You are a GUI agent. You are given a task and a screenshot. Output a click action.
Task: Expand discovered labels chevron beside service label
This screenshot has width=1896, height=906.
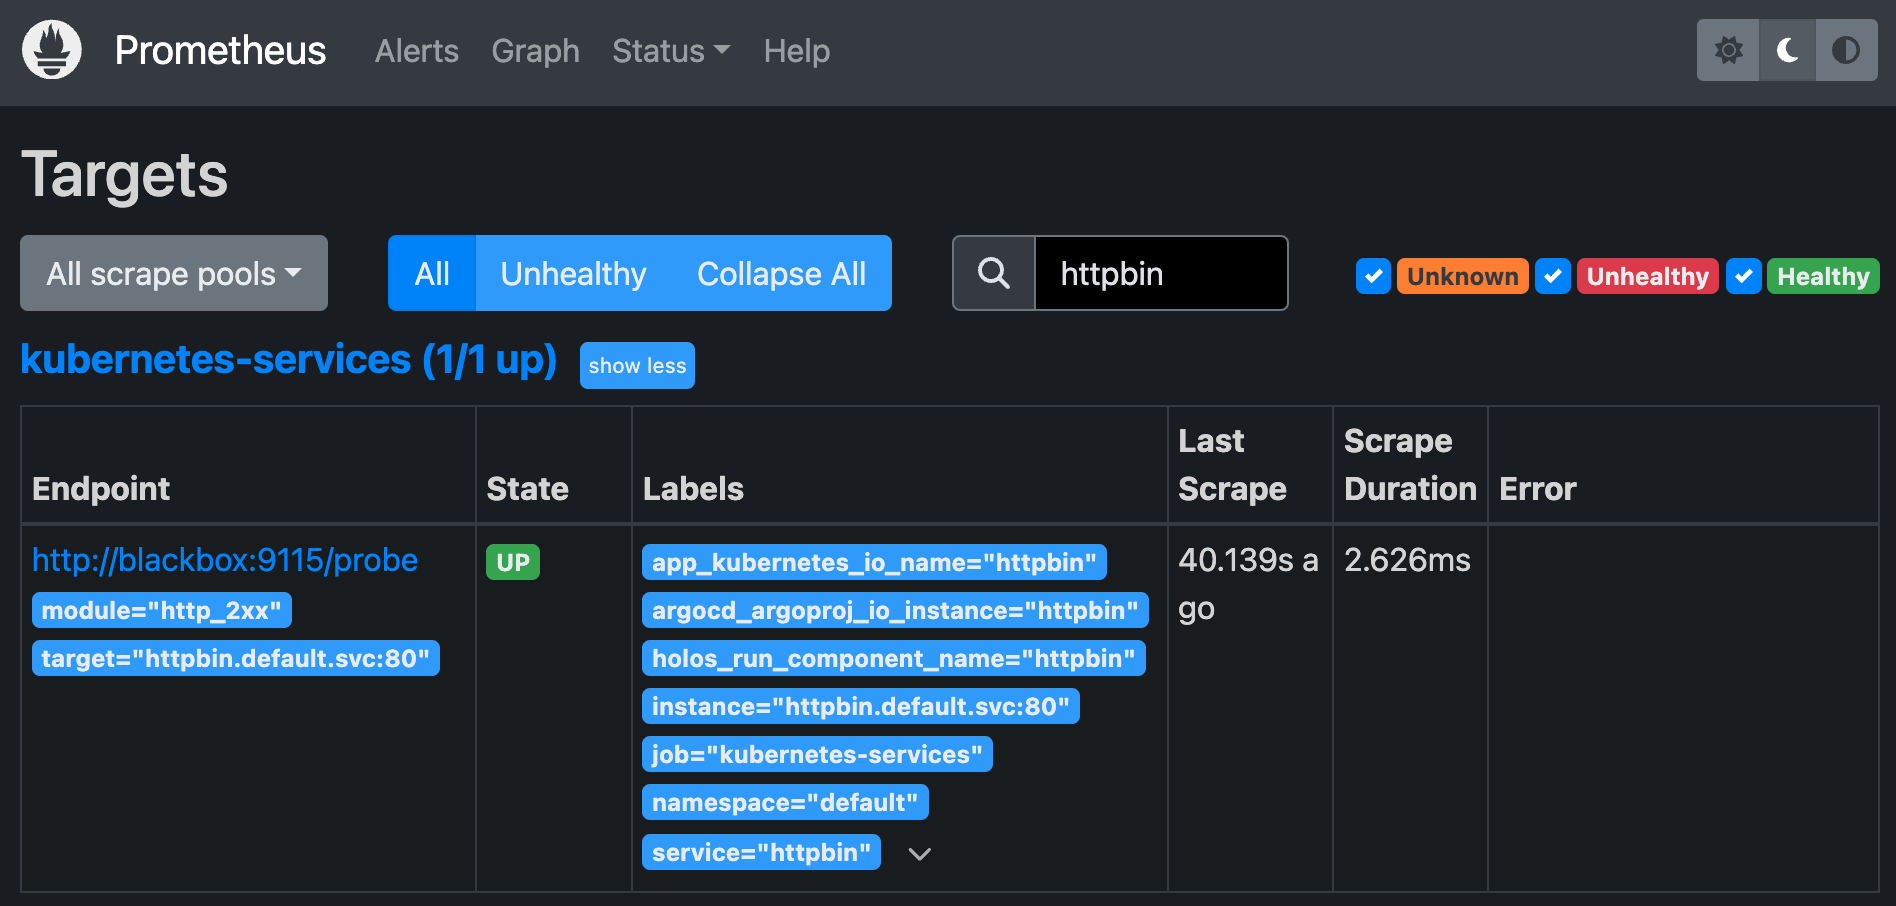tap(920, 853)
